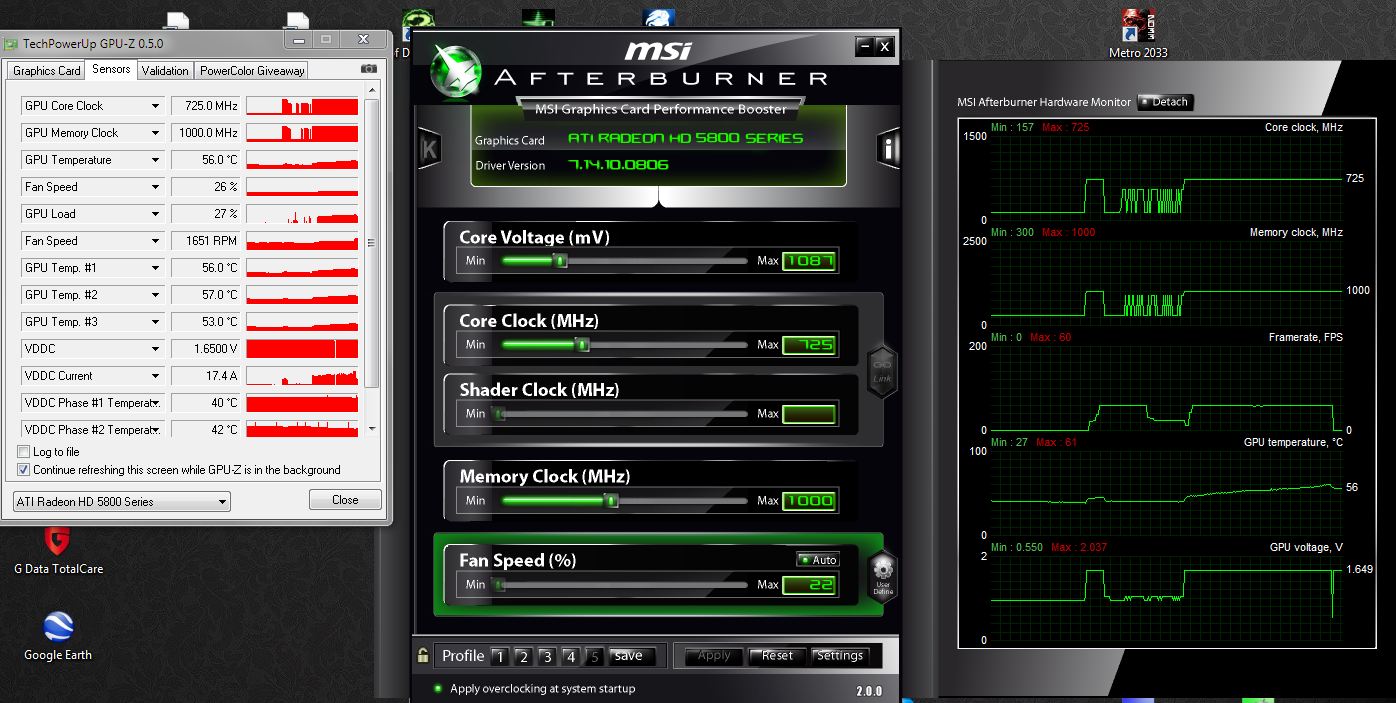Select profile slot 5
Screen dimensions: 1396x703
pos(595,657)
